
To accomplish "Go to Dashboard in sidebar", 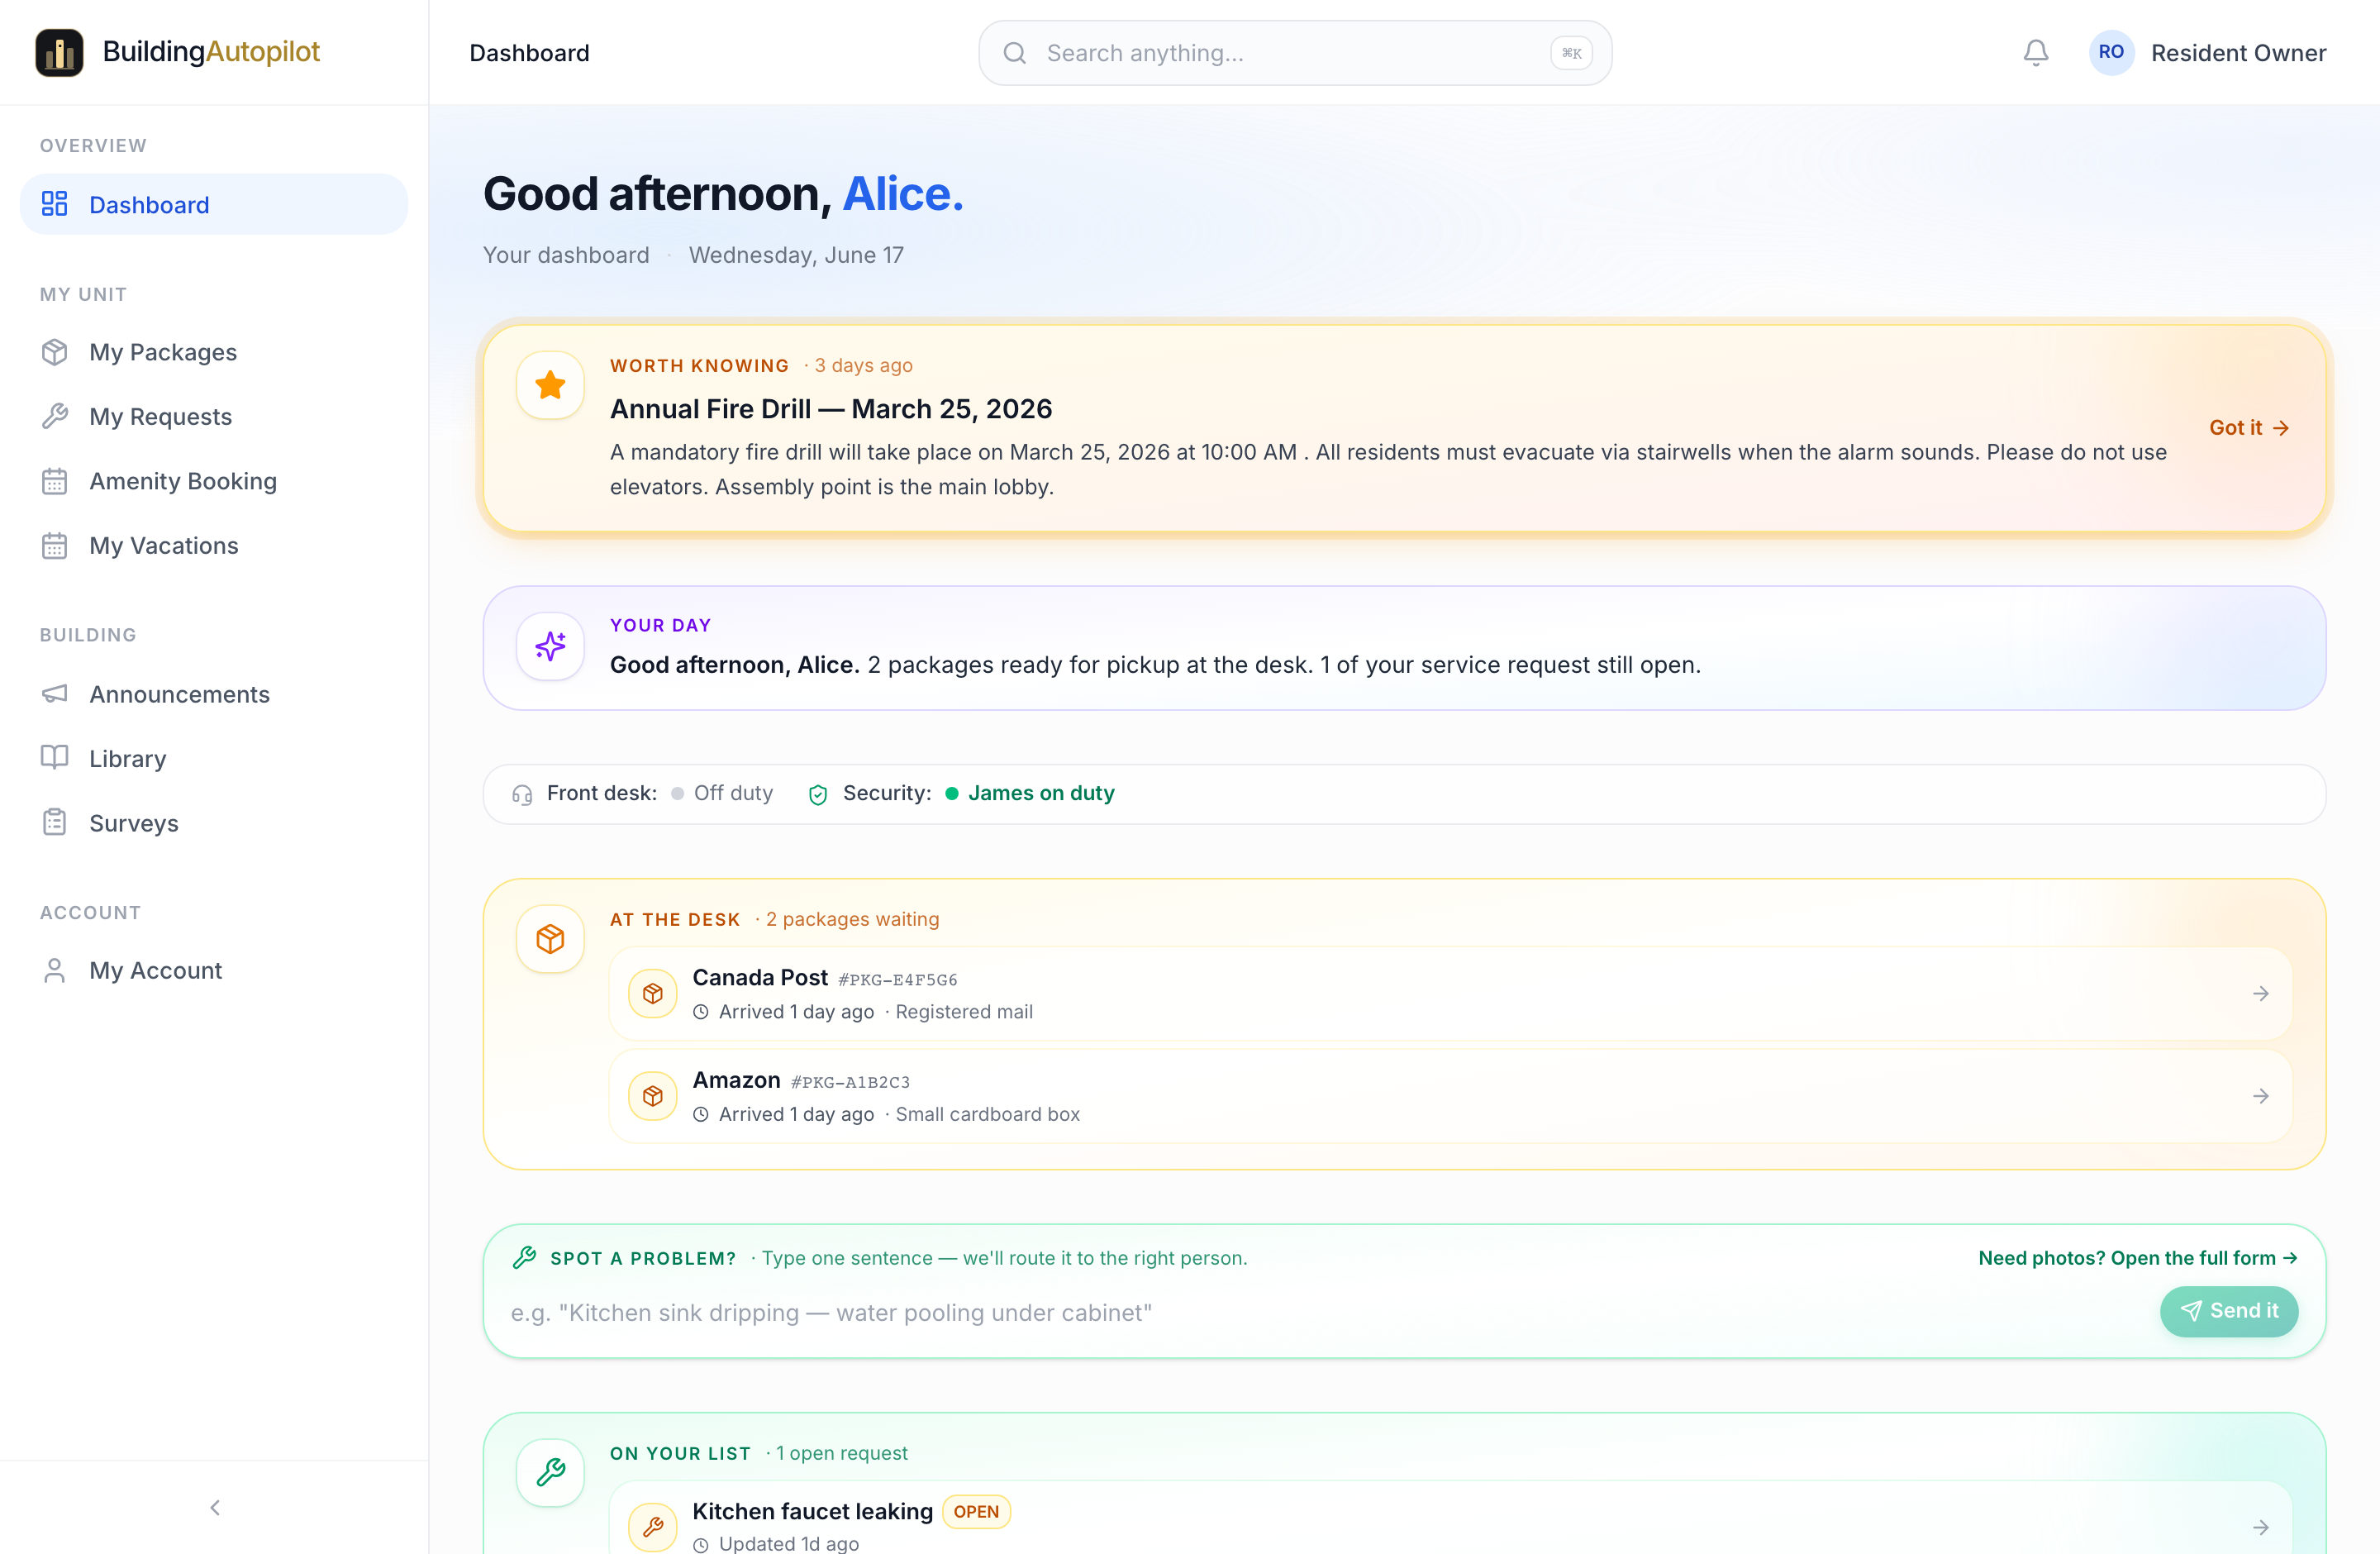I will tap(214, 204).
